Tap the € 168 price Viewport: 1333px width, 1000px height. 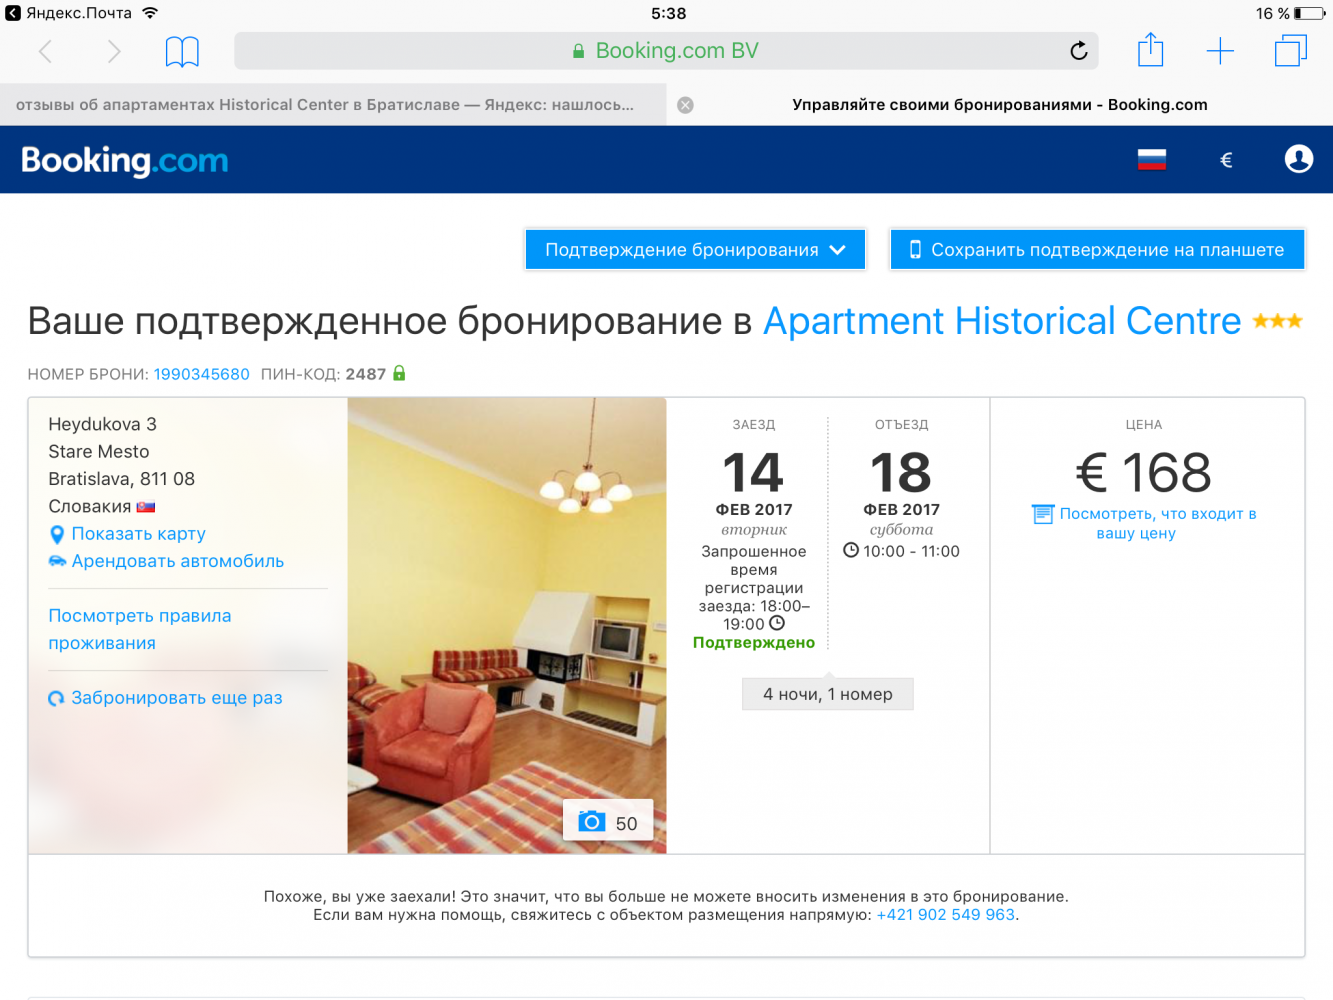coord(1144,473)
